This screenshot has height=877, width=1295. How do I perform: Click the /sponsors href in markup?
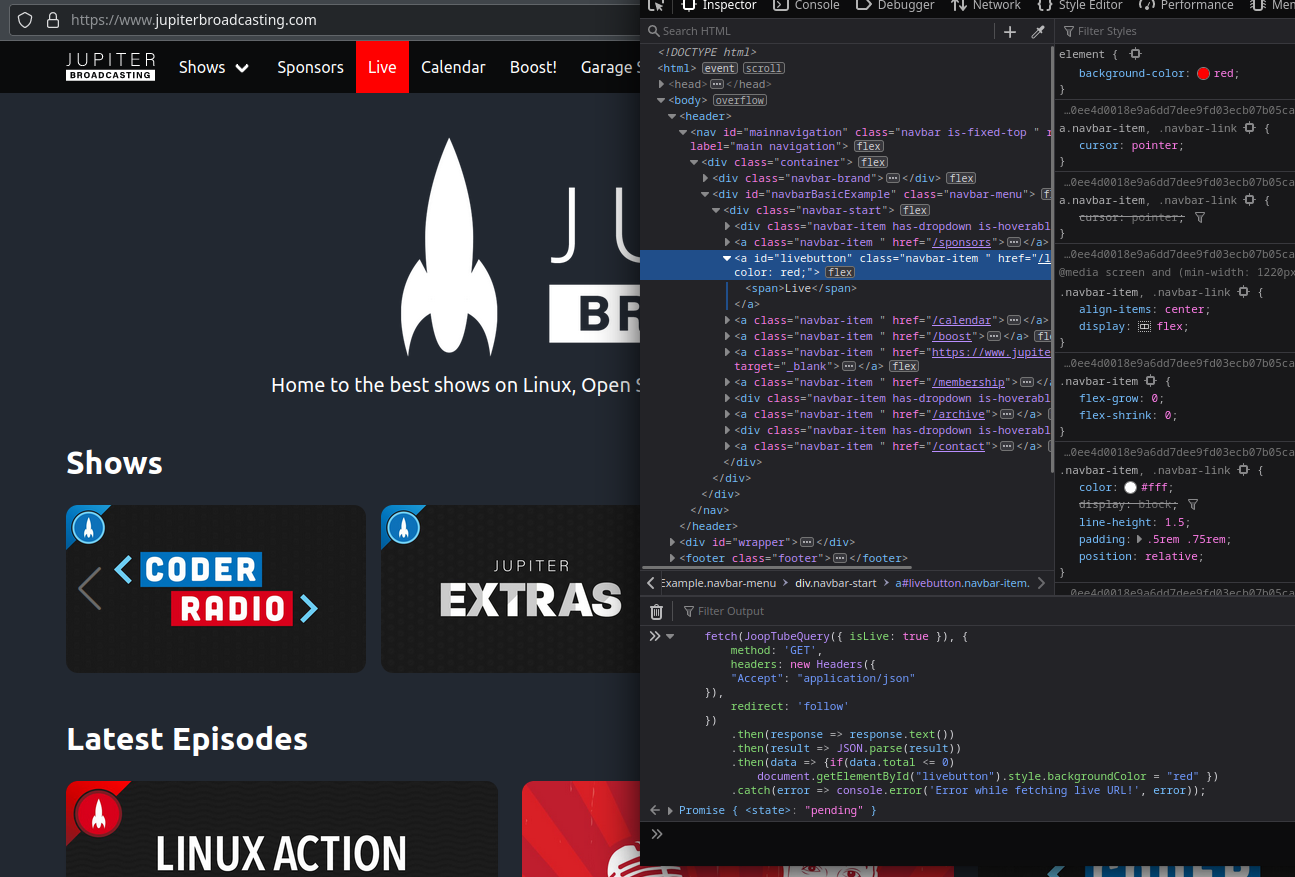(961, 242)
